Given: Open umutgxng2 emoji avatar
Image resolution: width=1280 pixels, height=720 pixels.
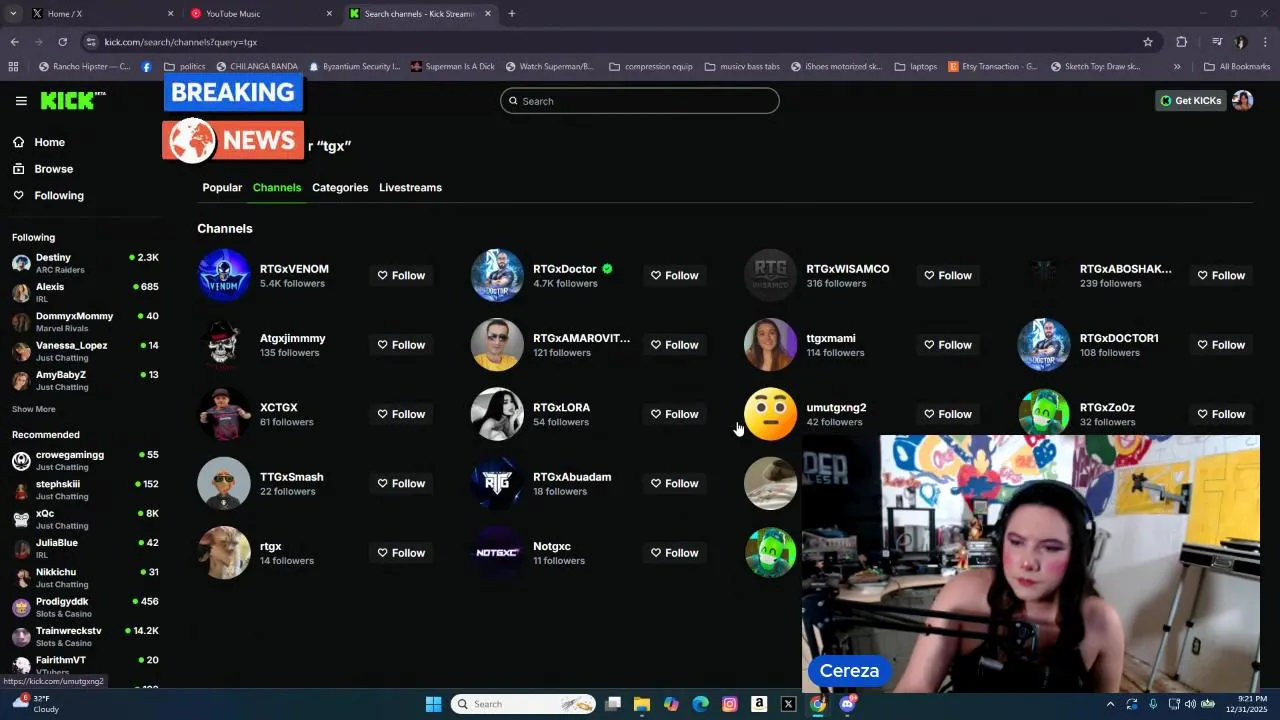Looking at the screenshot, I should (770, 414).
